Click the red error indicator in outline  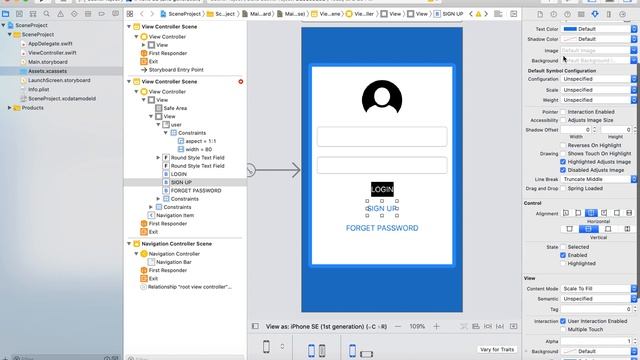(x=241, y=82)
